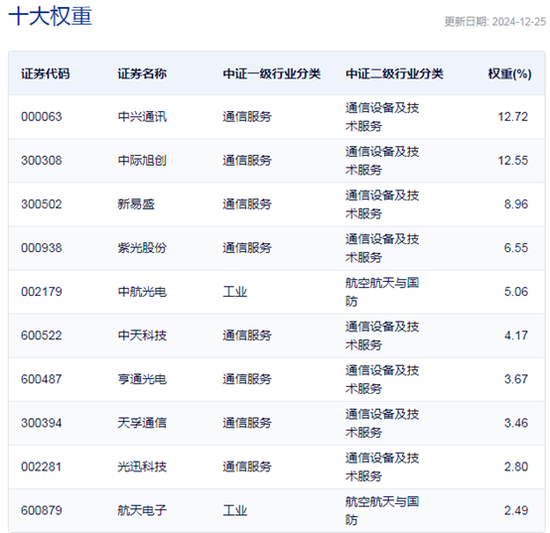Click the 十大权重 heading
550x533 pixels.
50,16
